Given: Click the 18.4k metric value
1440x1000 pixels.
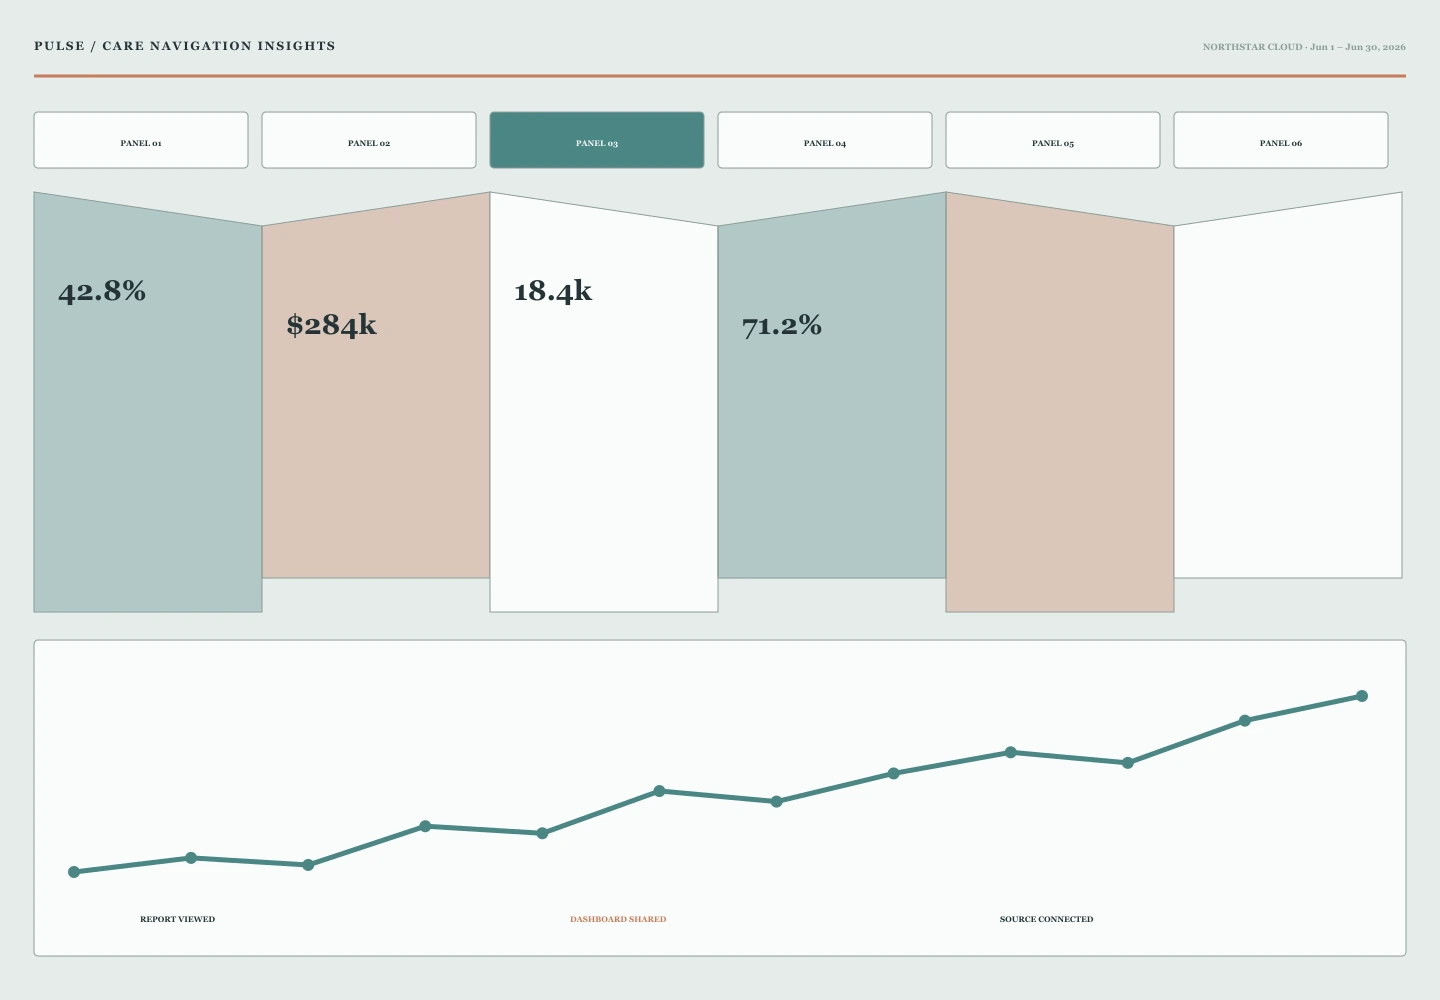Looking at the screenshot, I should pos(553,291).
